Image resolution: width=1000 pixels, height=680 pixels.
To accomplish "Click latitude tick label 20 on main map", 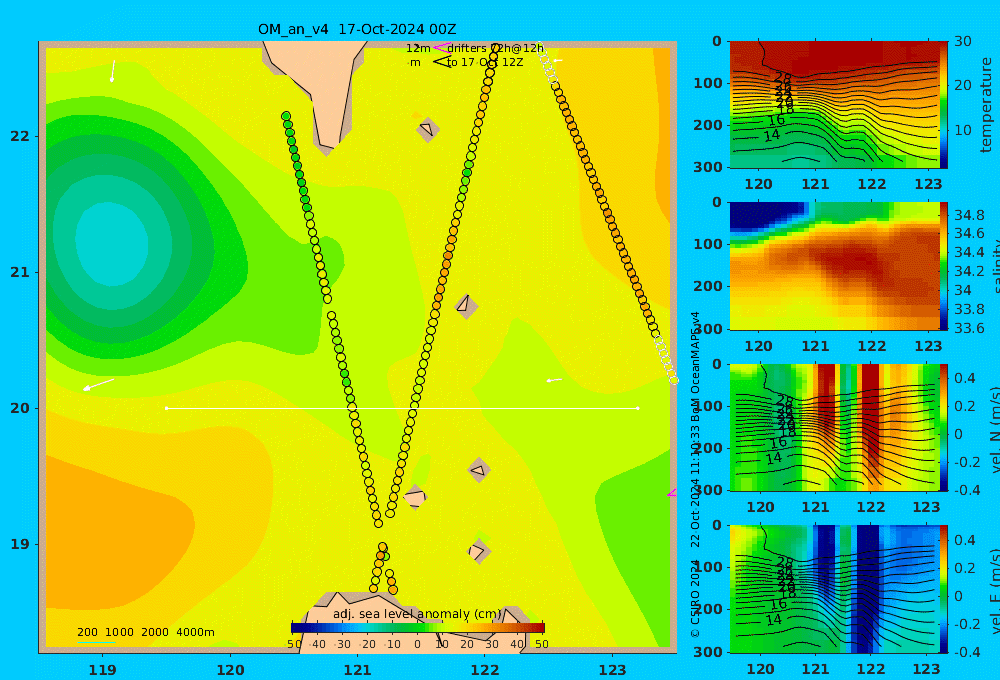I will 20,408.
